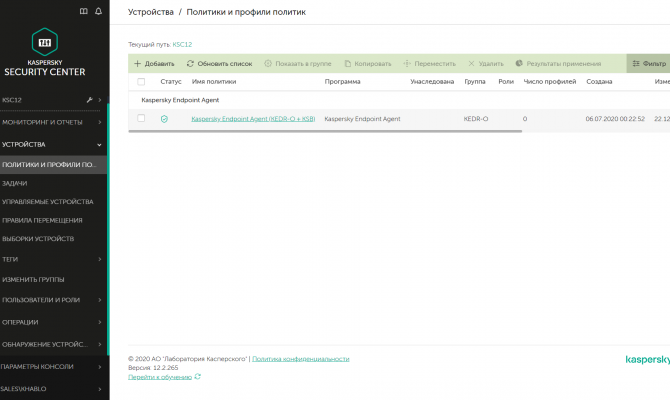Screen dimensions: 670x400
Task: Expand Обнаружение устройств chevron
Action: tap(100, 344)
